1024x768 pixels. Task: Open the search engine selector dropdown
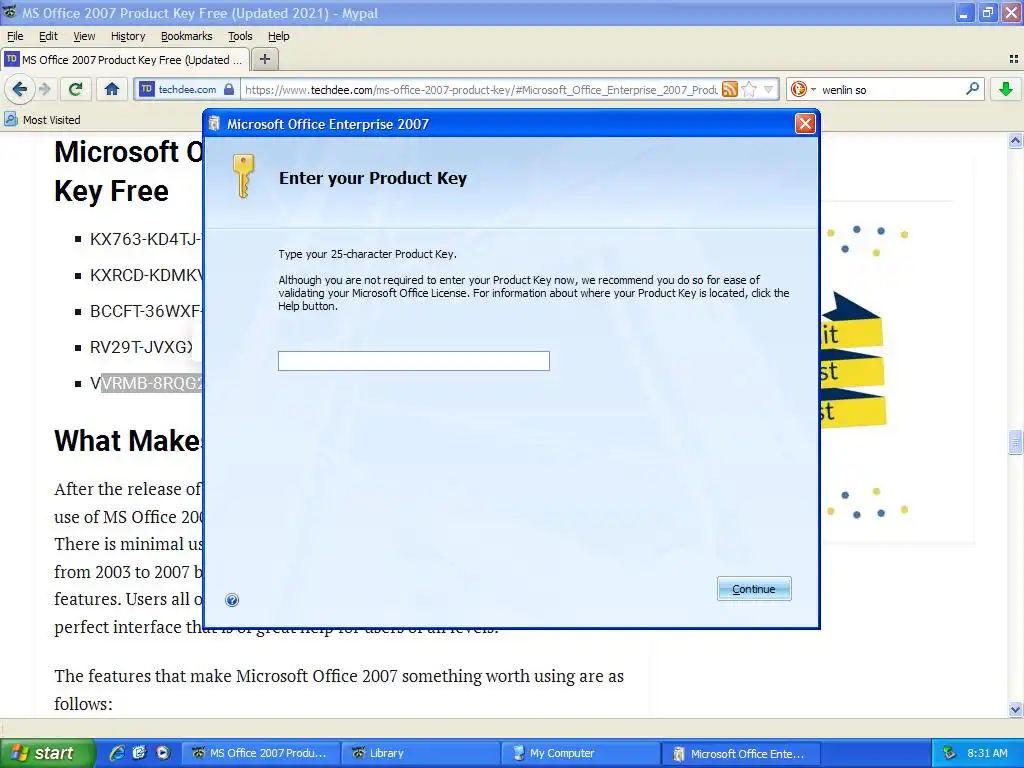click(802, 89)
